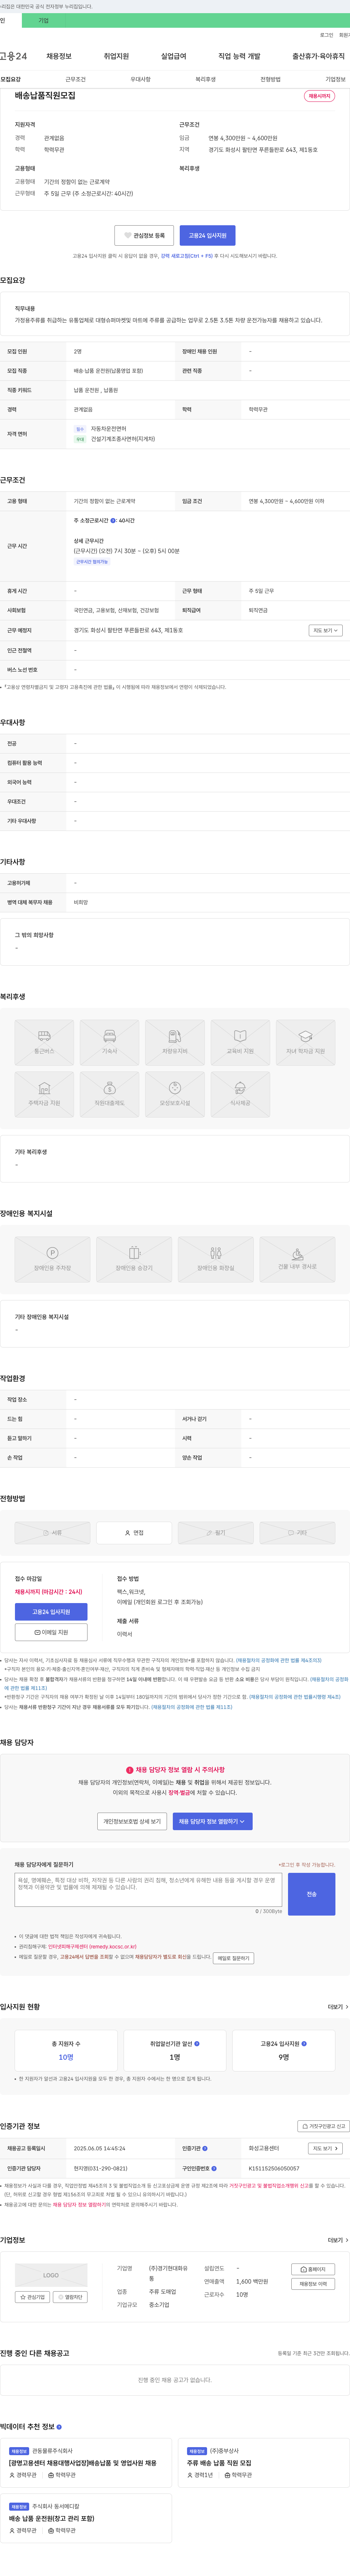The image size is (350, 2576).
Task: Open the 출산휴가·육아휴직 menu
Action: tap(318, 56)
